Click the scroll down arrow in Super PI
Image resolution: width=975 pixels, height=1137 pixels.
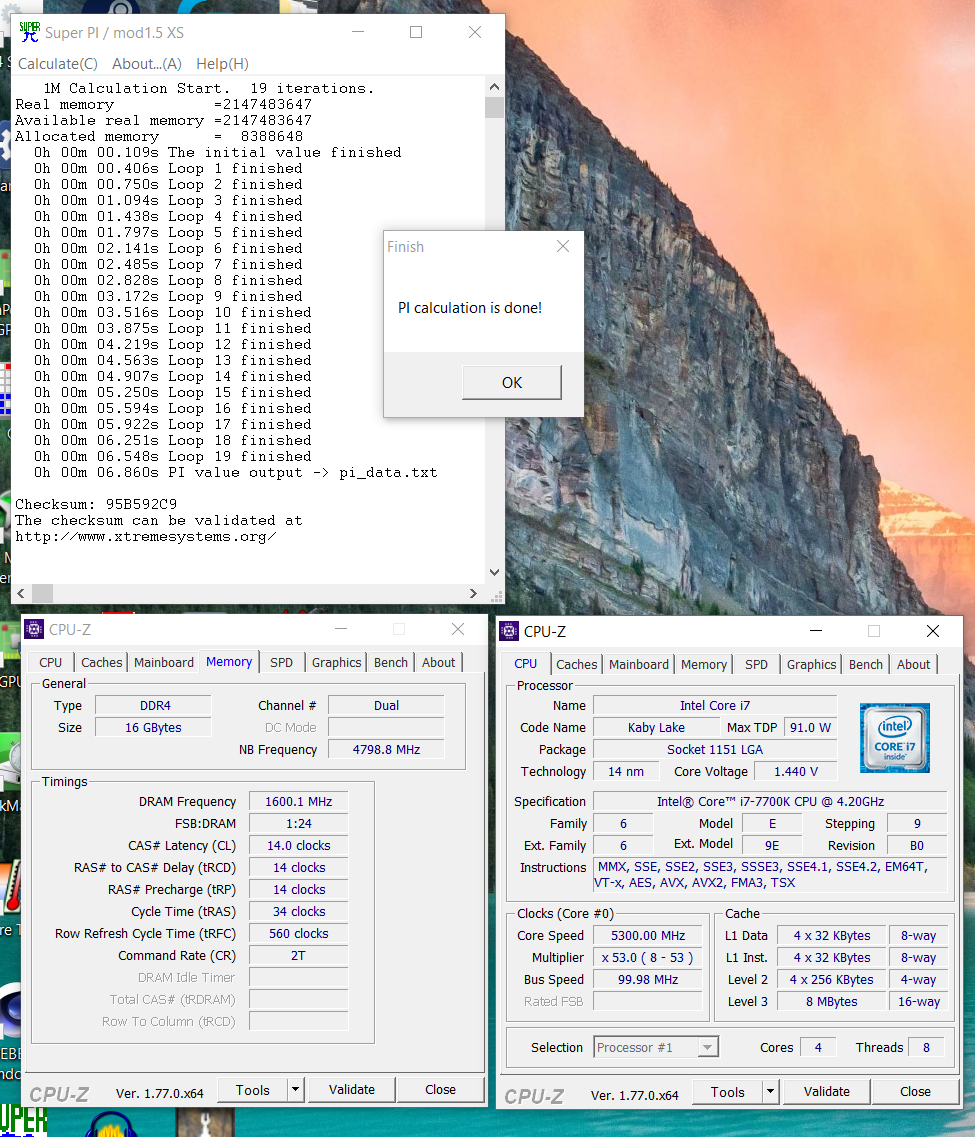(x=494, y=572)
